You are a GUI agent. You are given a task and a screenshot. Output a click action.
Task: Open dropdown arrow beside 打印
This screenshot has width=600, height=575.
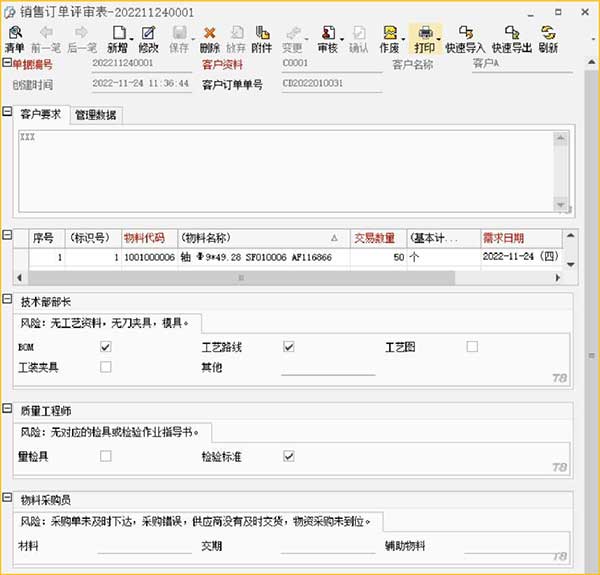tap(439, 39)
